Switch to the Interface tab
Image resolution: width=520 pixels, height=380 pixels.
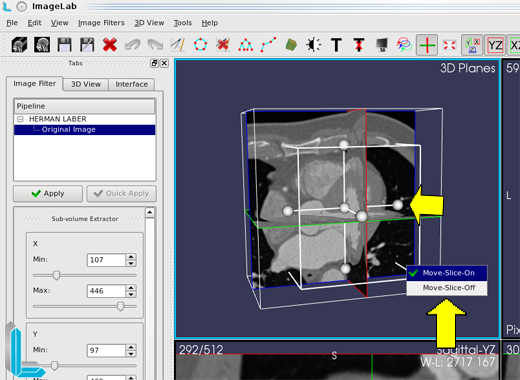click(132, 84)
